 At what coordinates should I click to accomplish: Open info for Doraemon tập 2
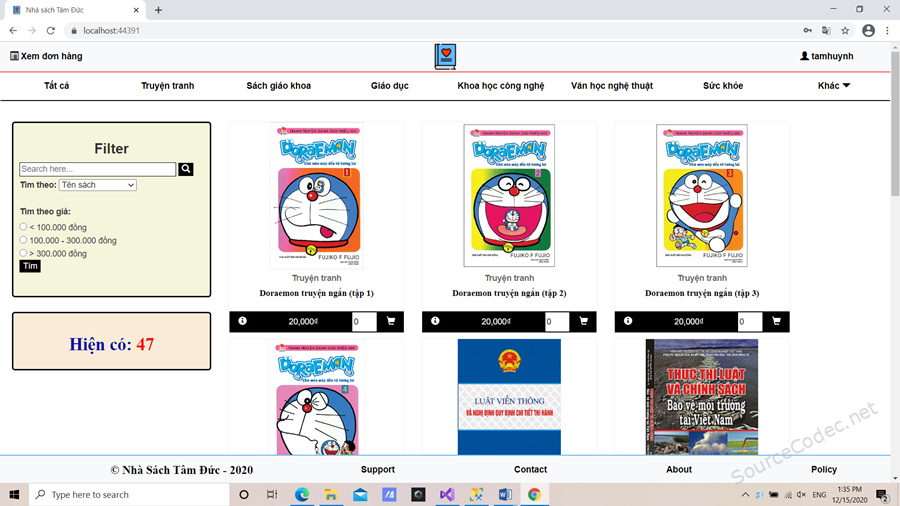coord(435,321)
